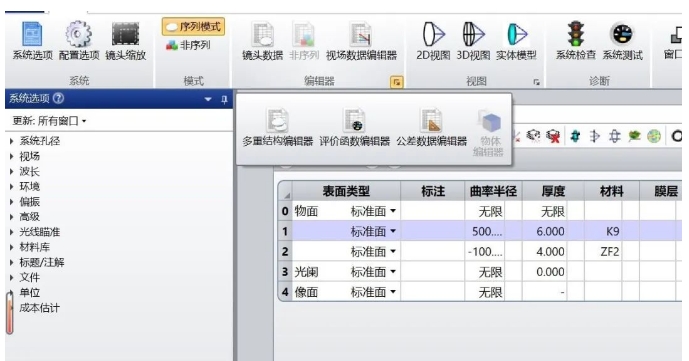Click the 曲率半径 column header
This screenshot has height=361, width=689.
[493, 191]
